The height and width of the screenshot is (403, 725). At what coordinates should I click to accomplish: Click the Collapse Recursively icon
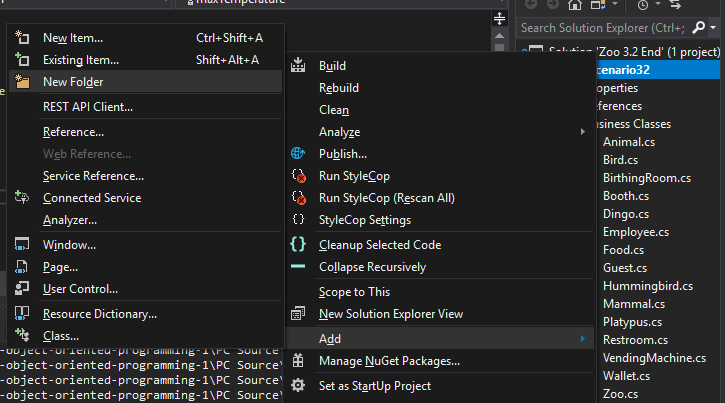(298, 266)
